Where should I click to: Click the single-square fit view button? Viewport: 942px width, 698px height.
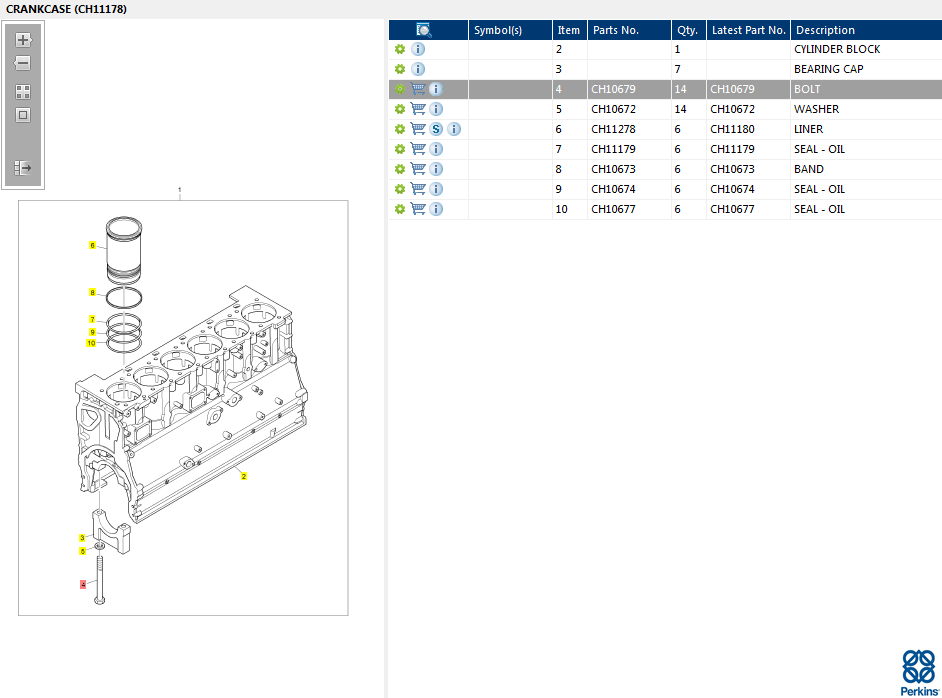click(x=23, y=115)
